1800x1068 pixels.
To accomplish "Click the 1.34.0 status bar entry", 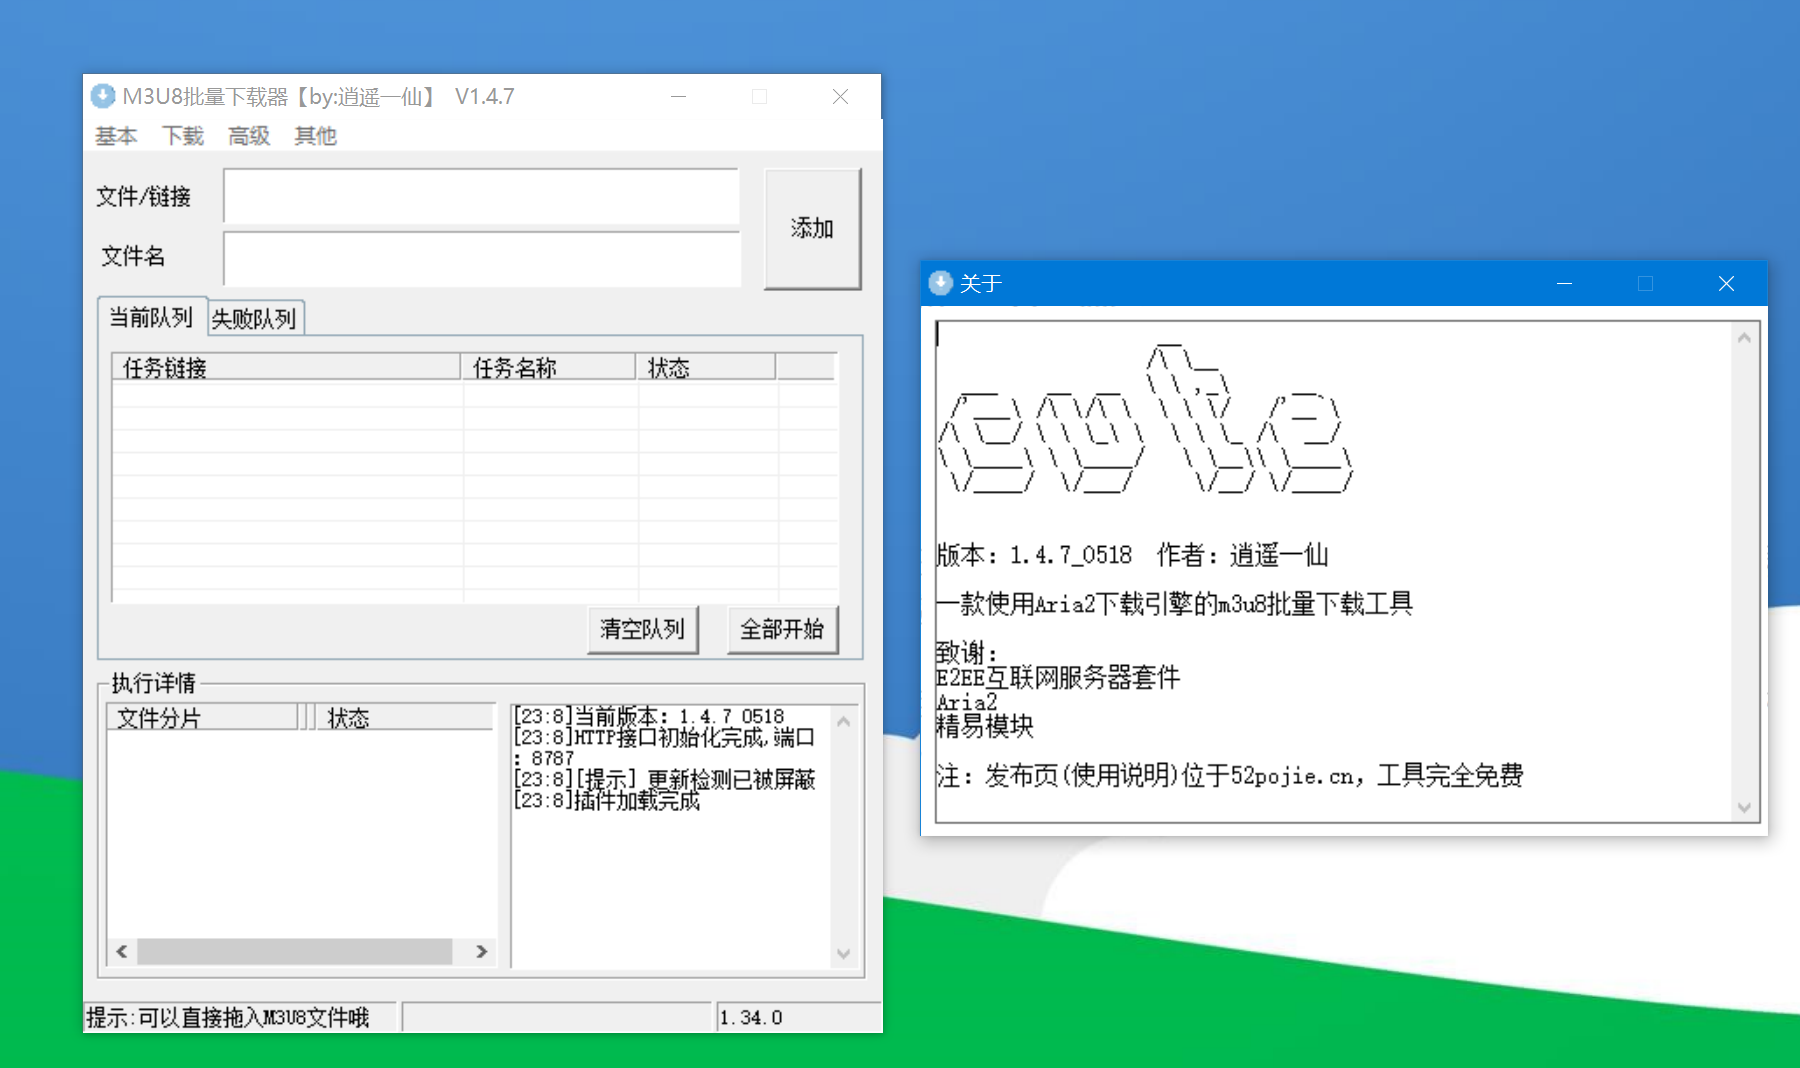I will [751, 1018].
